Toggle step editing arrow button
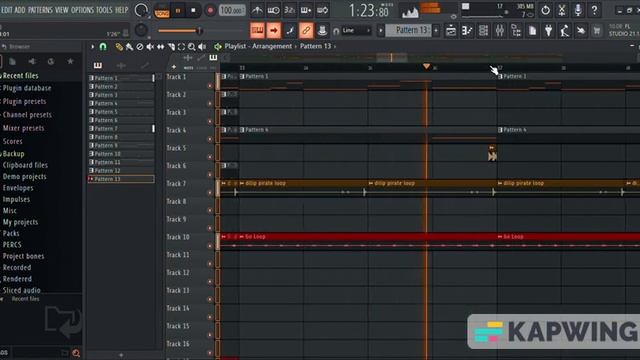The height and width of the screenshot is (360, 640). coord(273,30)
